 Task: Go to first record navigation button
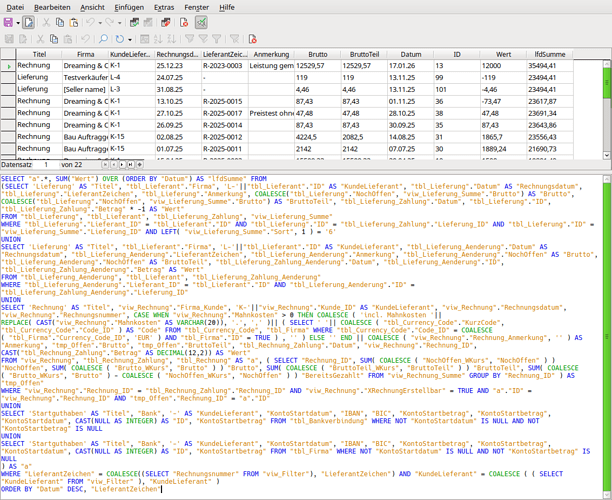coord(105,165)
